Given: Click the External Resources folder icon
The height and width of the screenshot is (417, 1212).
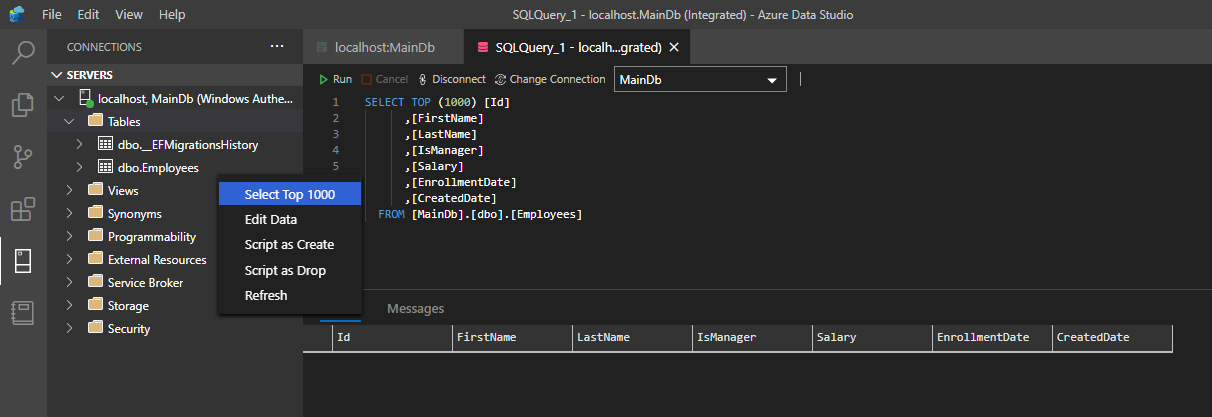Looking at the screenshot, I should point(96,259).
